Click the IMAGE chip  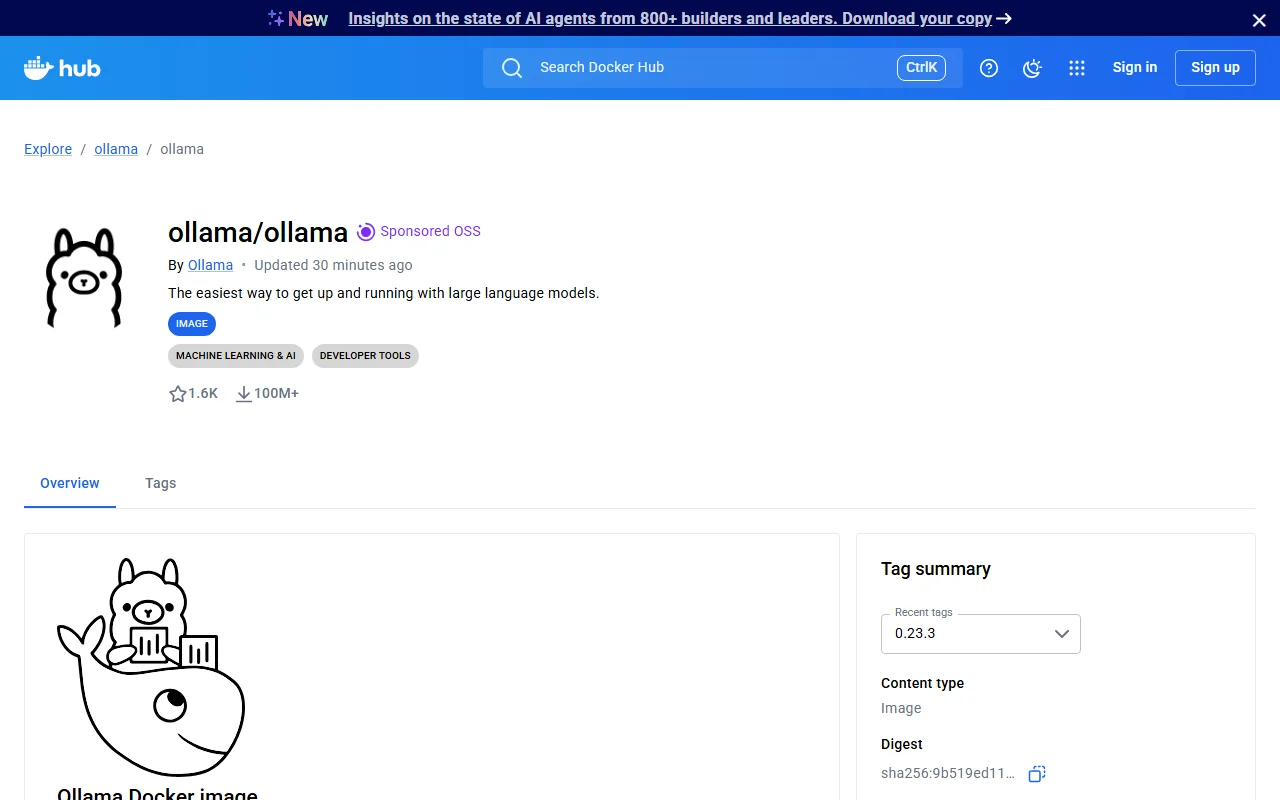tap(192, 324)
